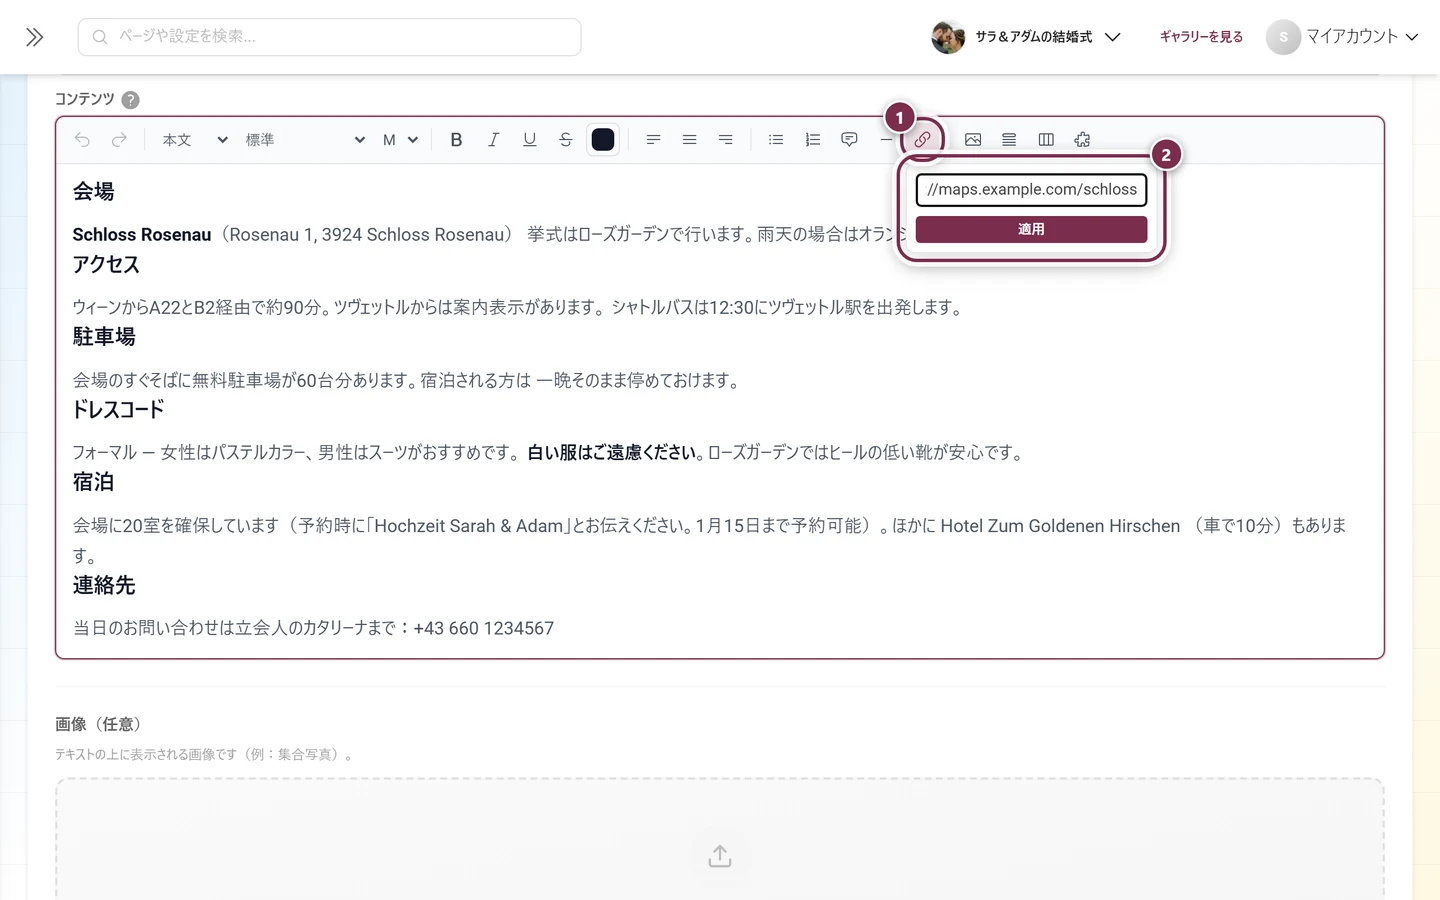The image size is (1440, 900).
Task: Click the phone number +43 660 1234567
Action: tap(483, 628)
